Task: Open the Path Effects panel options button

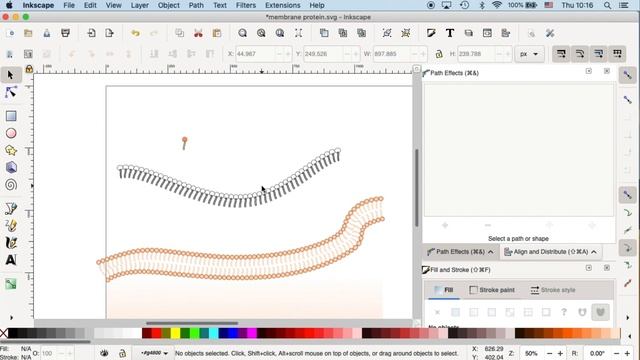Action: point(589,71)
